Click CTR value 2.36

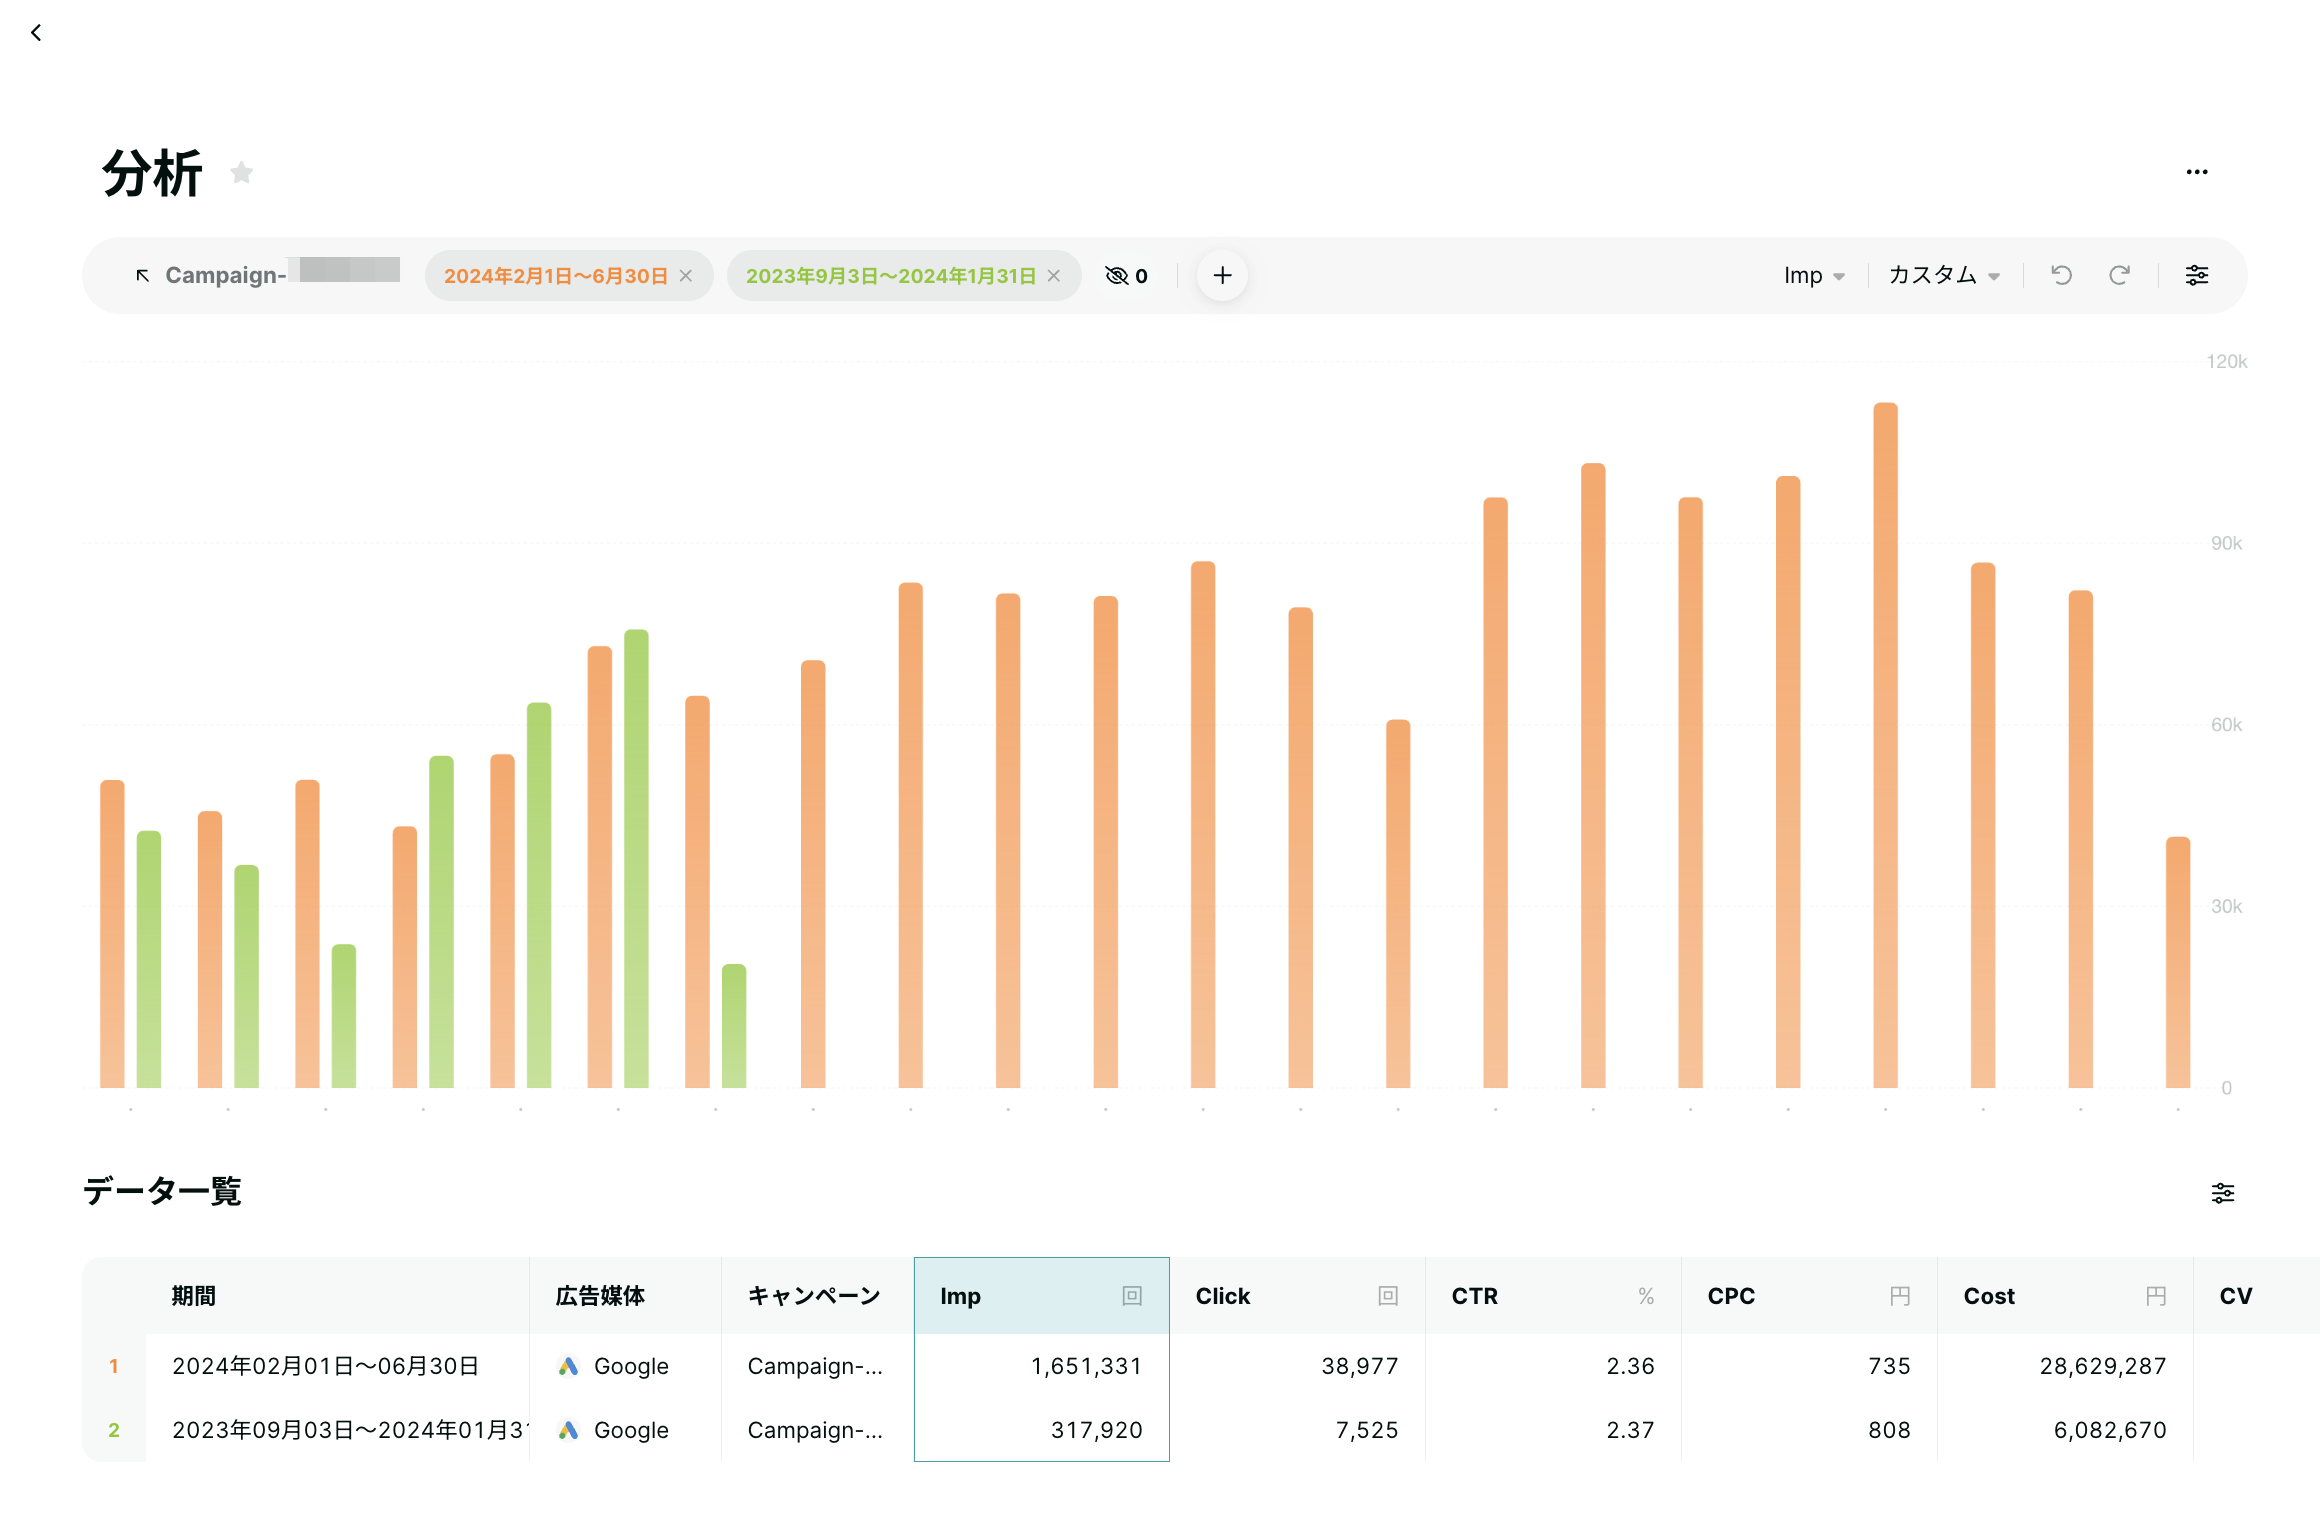[x=1631, y=1366]
